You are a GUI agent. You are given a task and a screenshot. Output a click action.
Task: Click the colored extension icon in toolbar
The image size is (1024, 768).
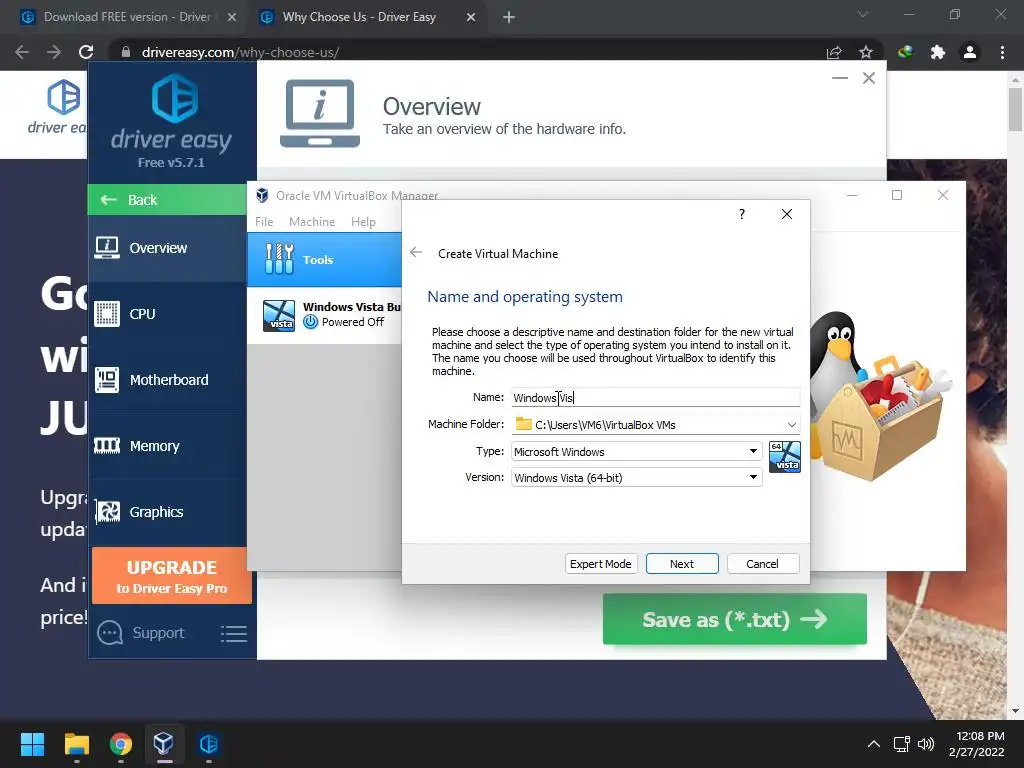tap(905, 52)
